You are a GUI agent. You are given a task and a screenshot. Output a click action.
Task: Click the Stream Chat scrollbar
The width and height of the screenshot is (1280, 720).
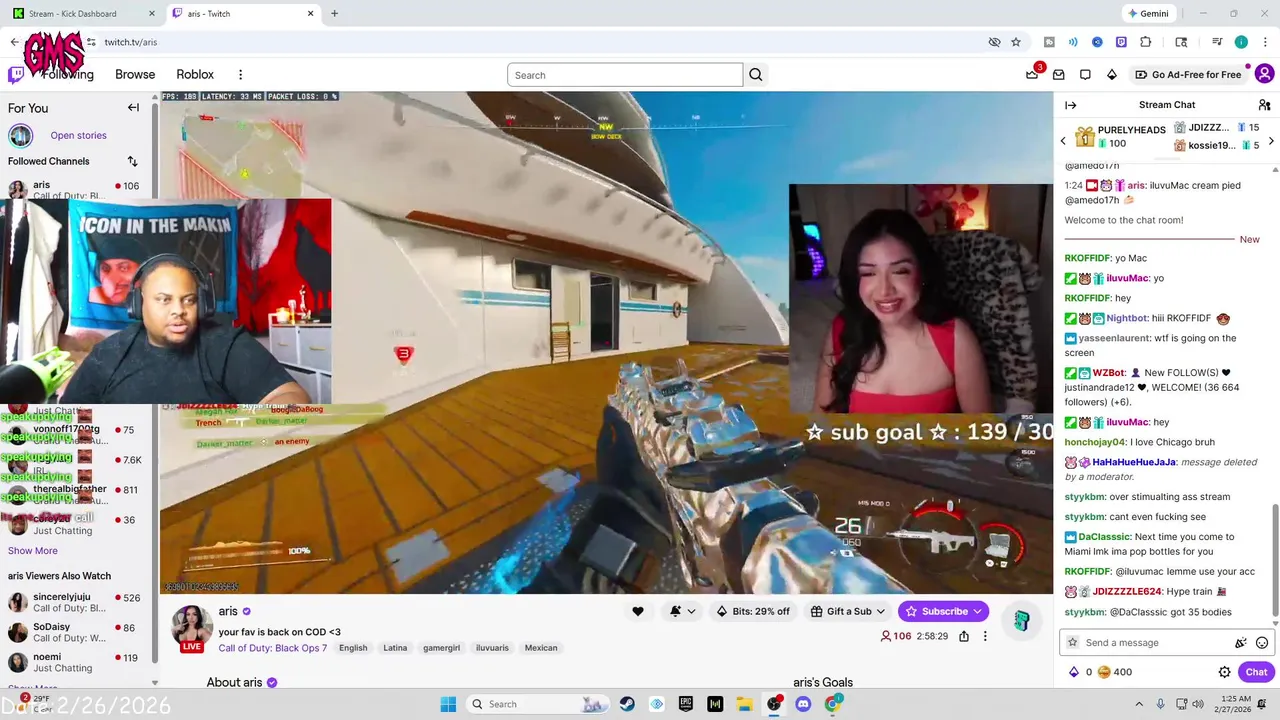tap(1275, 560)
